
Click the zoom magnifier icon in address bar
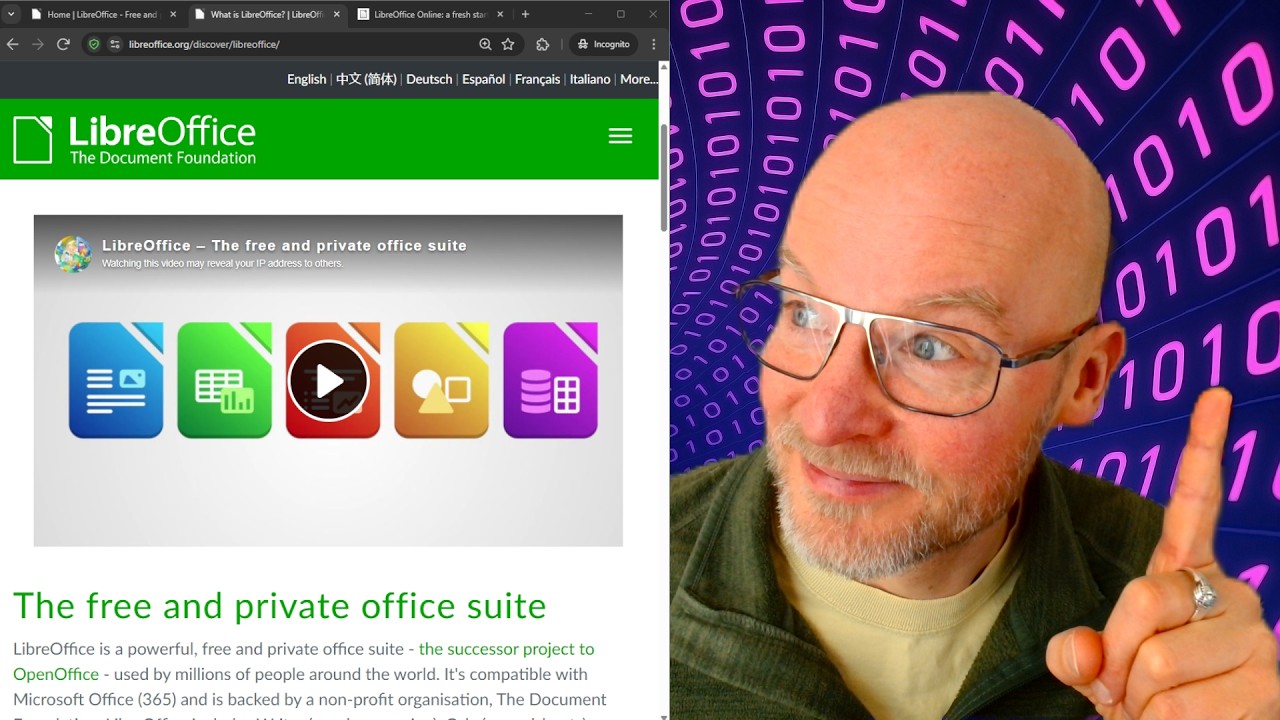click(485, 44)
